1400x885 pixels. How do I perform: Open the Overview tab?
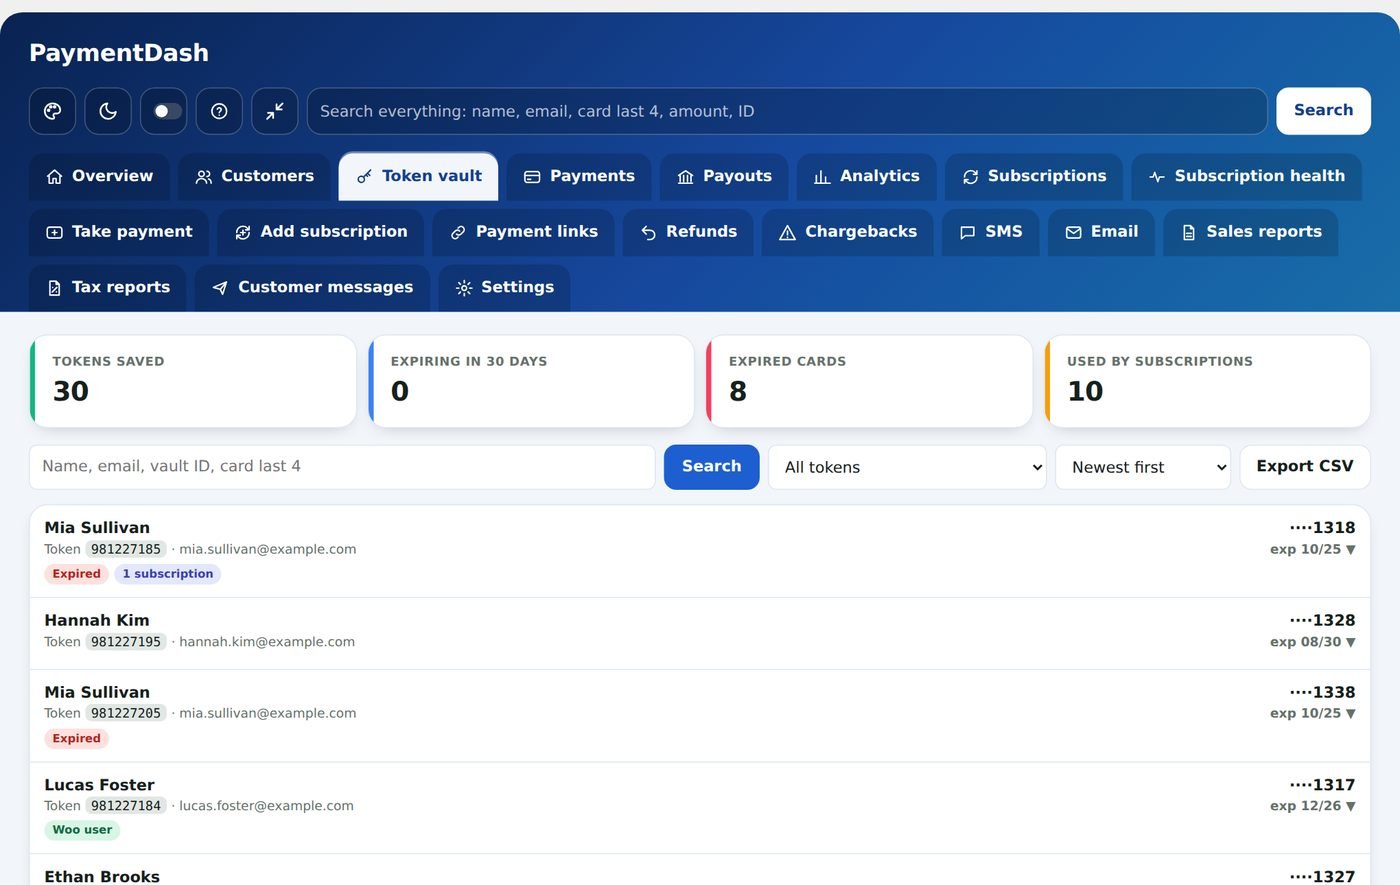pos(99,177)
